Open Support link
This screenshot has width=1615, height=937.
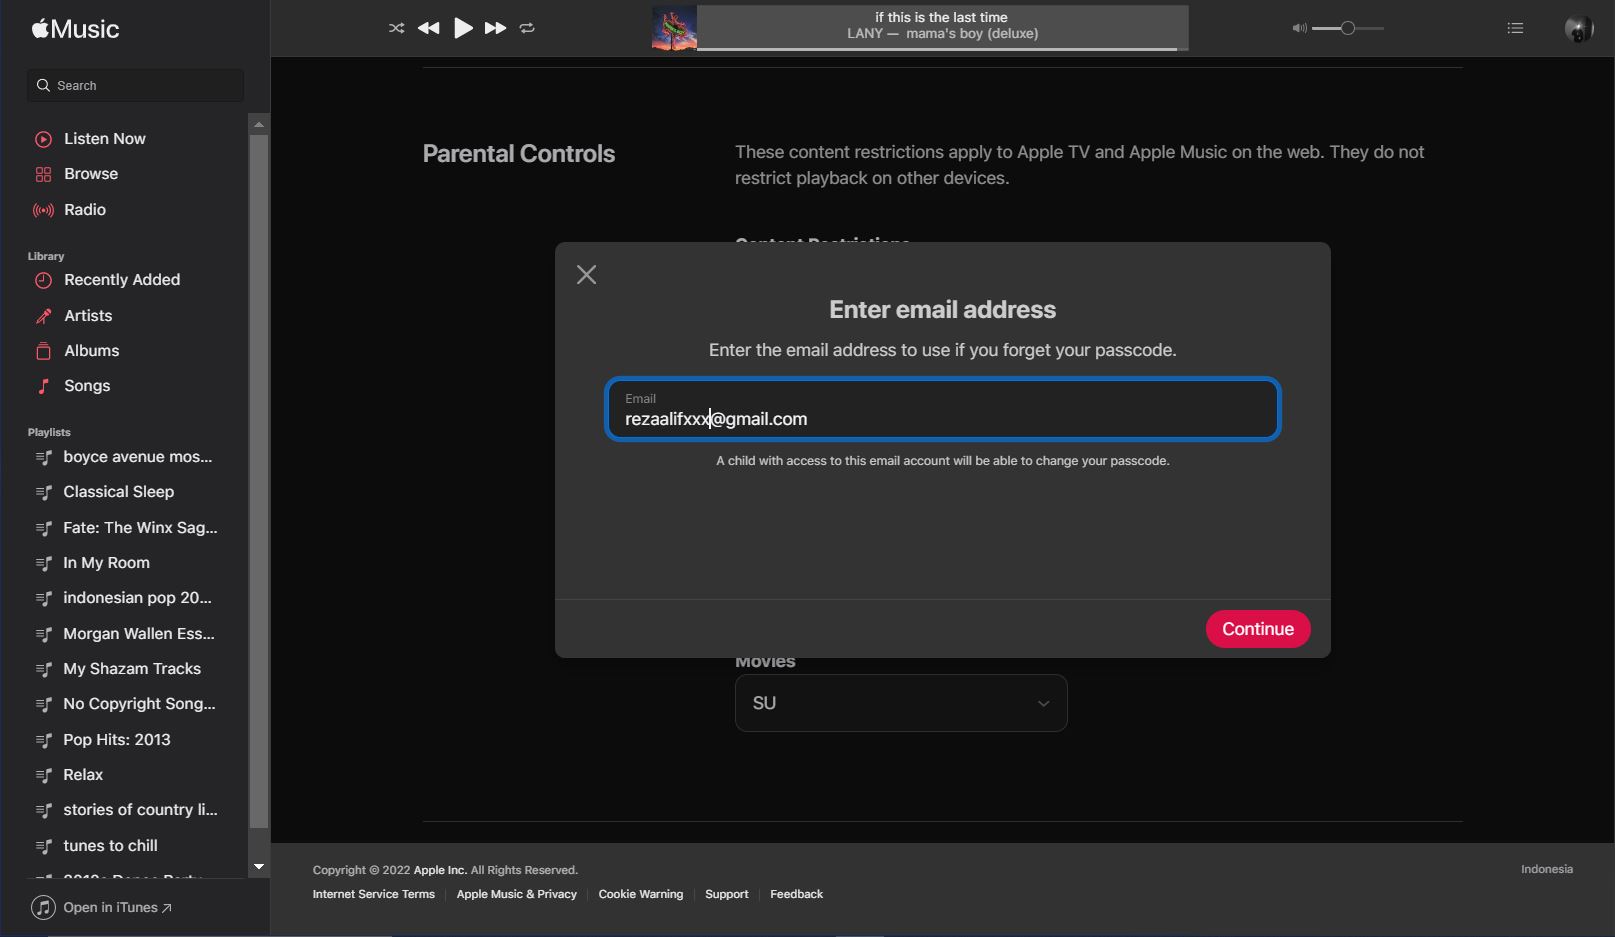726,894
